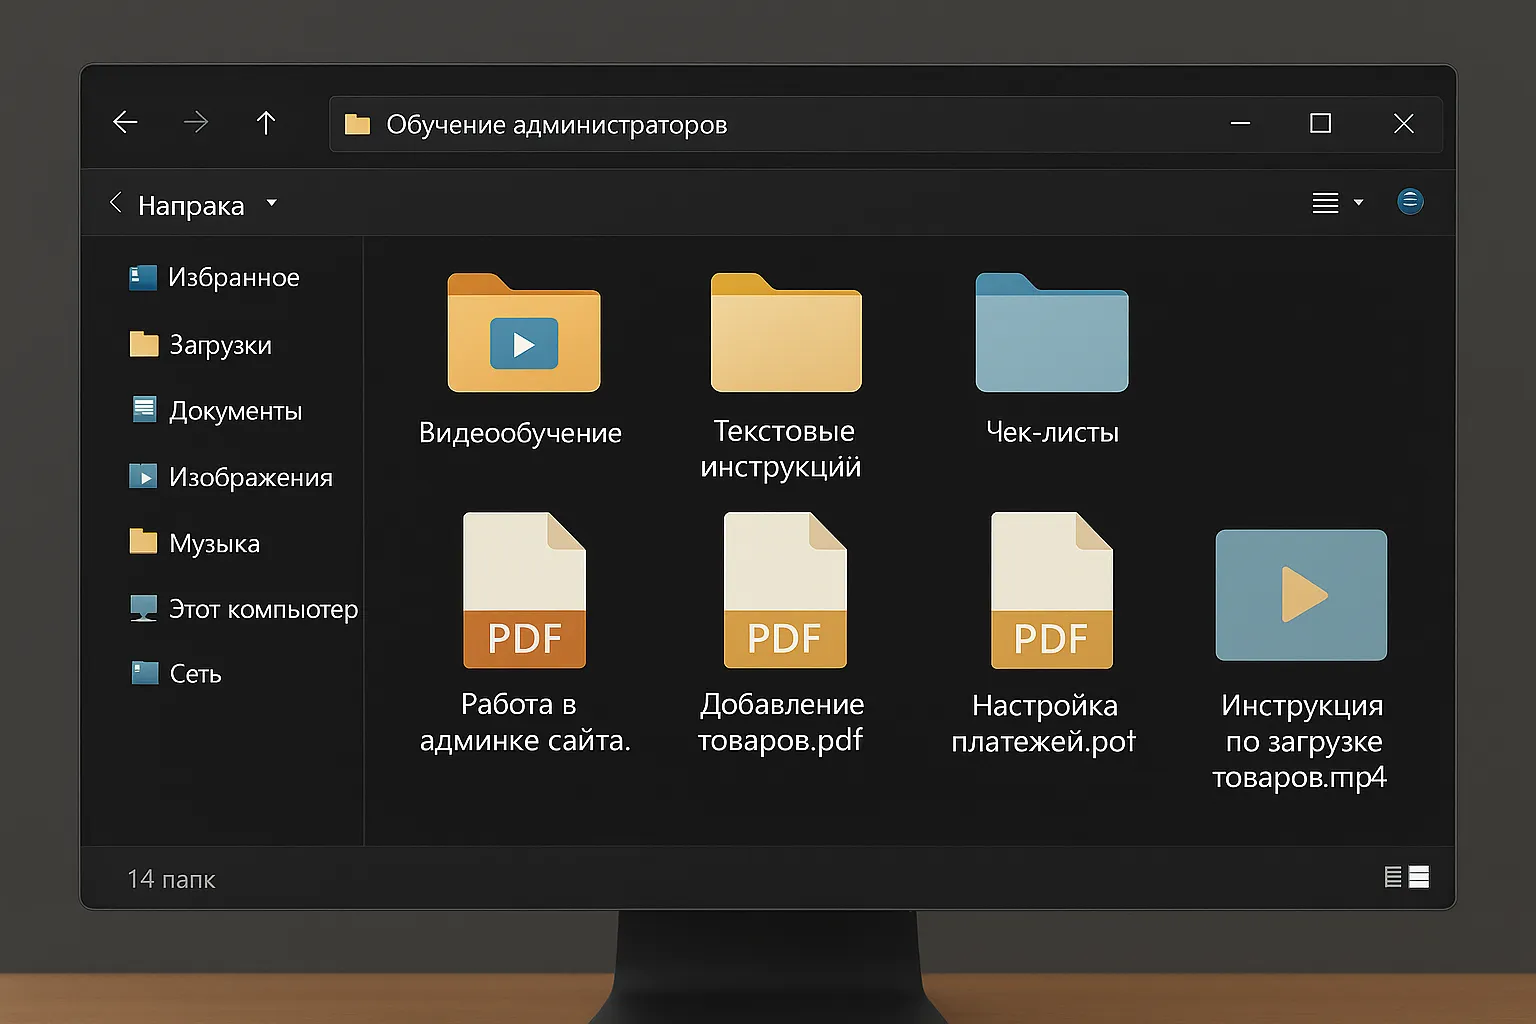1536x1024 pixels.
Task: Click the forward navigation arrow
Action: pyautogui.click(x=196, y=123)
